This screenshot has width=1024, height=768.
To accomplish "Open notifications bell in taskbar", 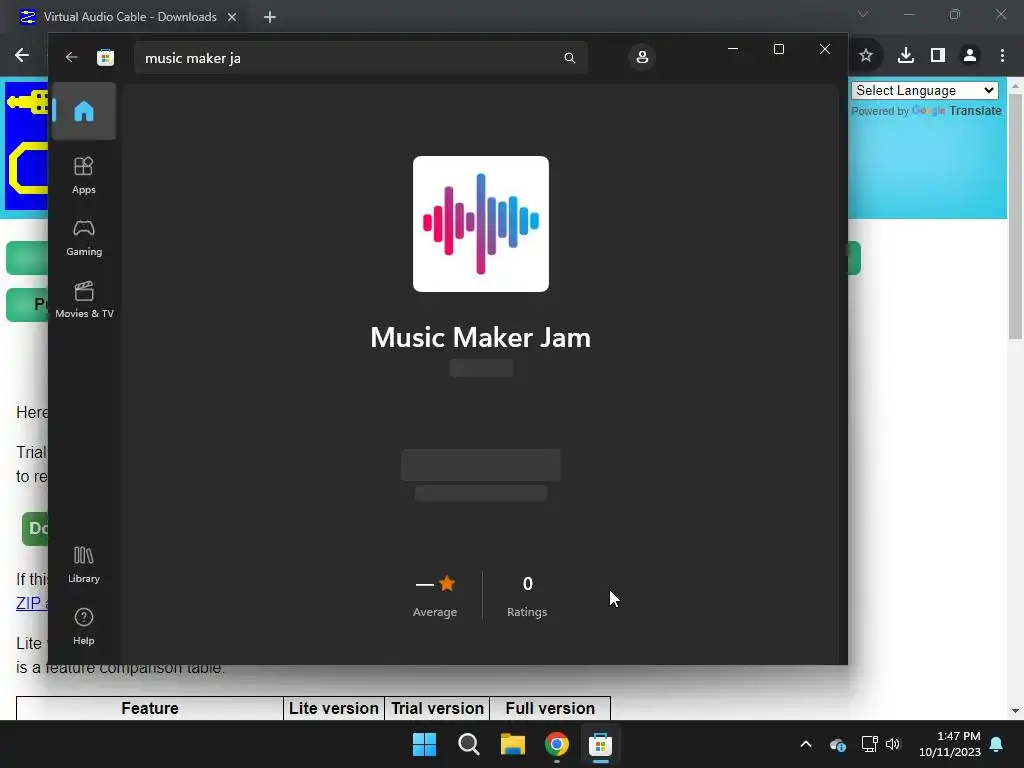I will (x=997, y=744).
